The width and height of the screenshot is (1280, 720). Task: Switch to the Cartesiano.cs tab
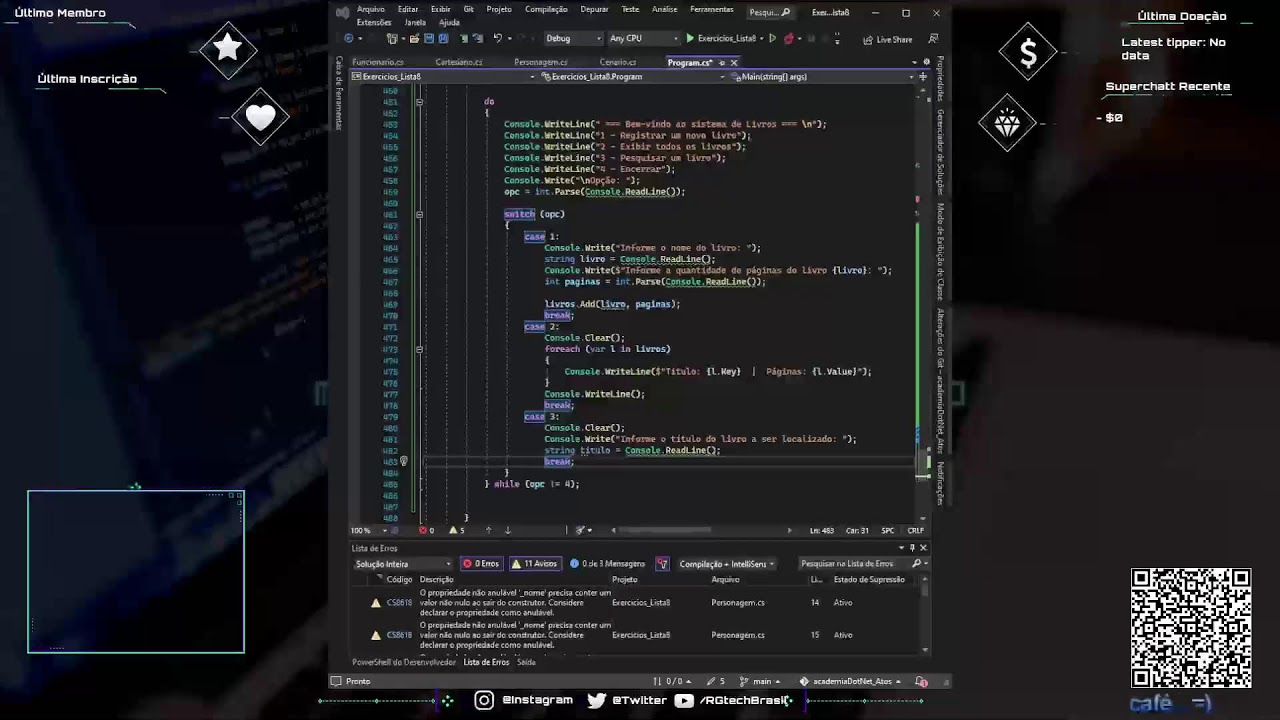point(458,62)
